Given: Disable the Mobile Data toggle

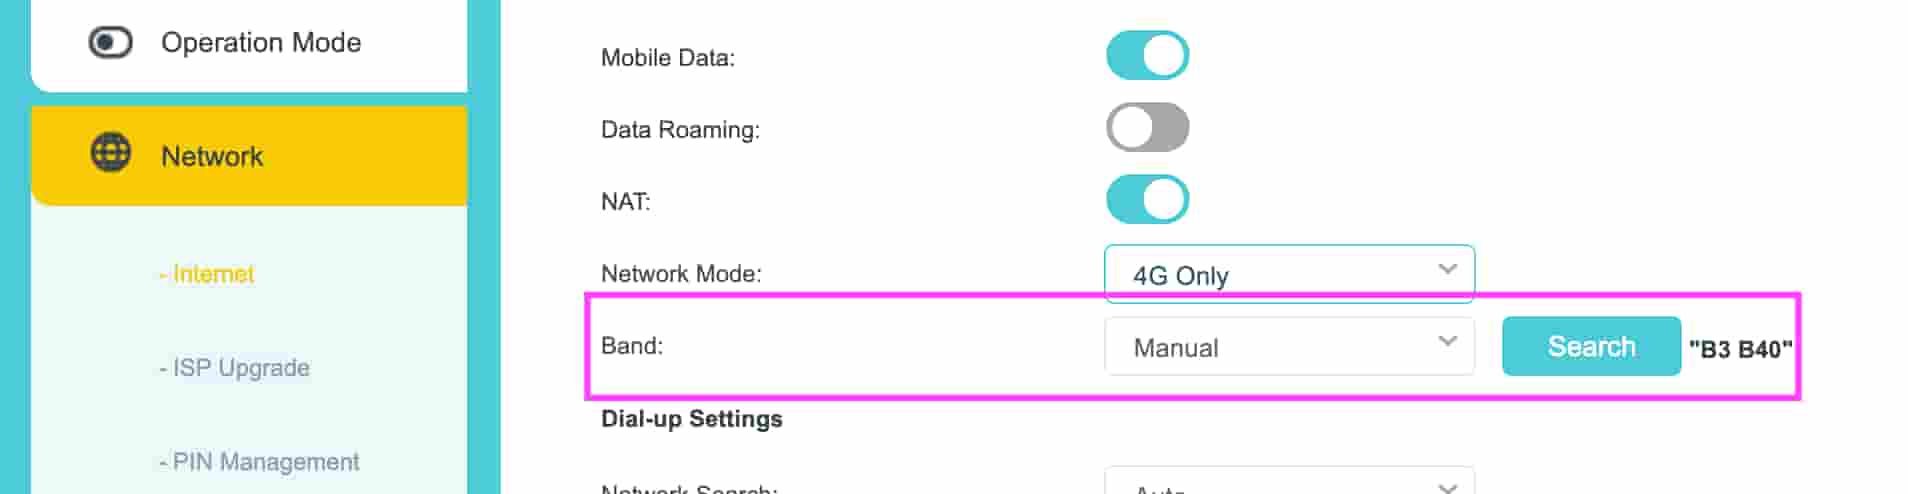Looking at the screenshot, I should 1147,56.
